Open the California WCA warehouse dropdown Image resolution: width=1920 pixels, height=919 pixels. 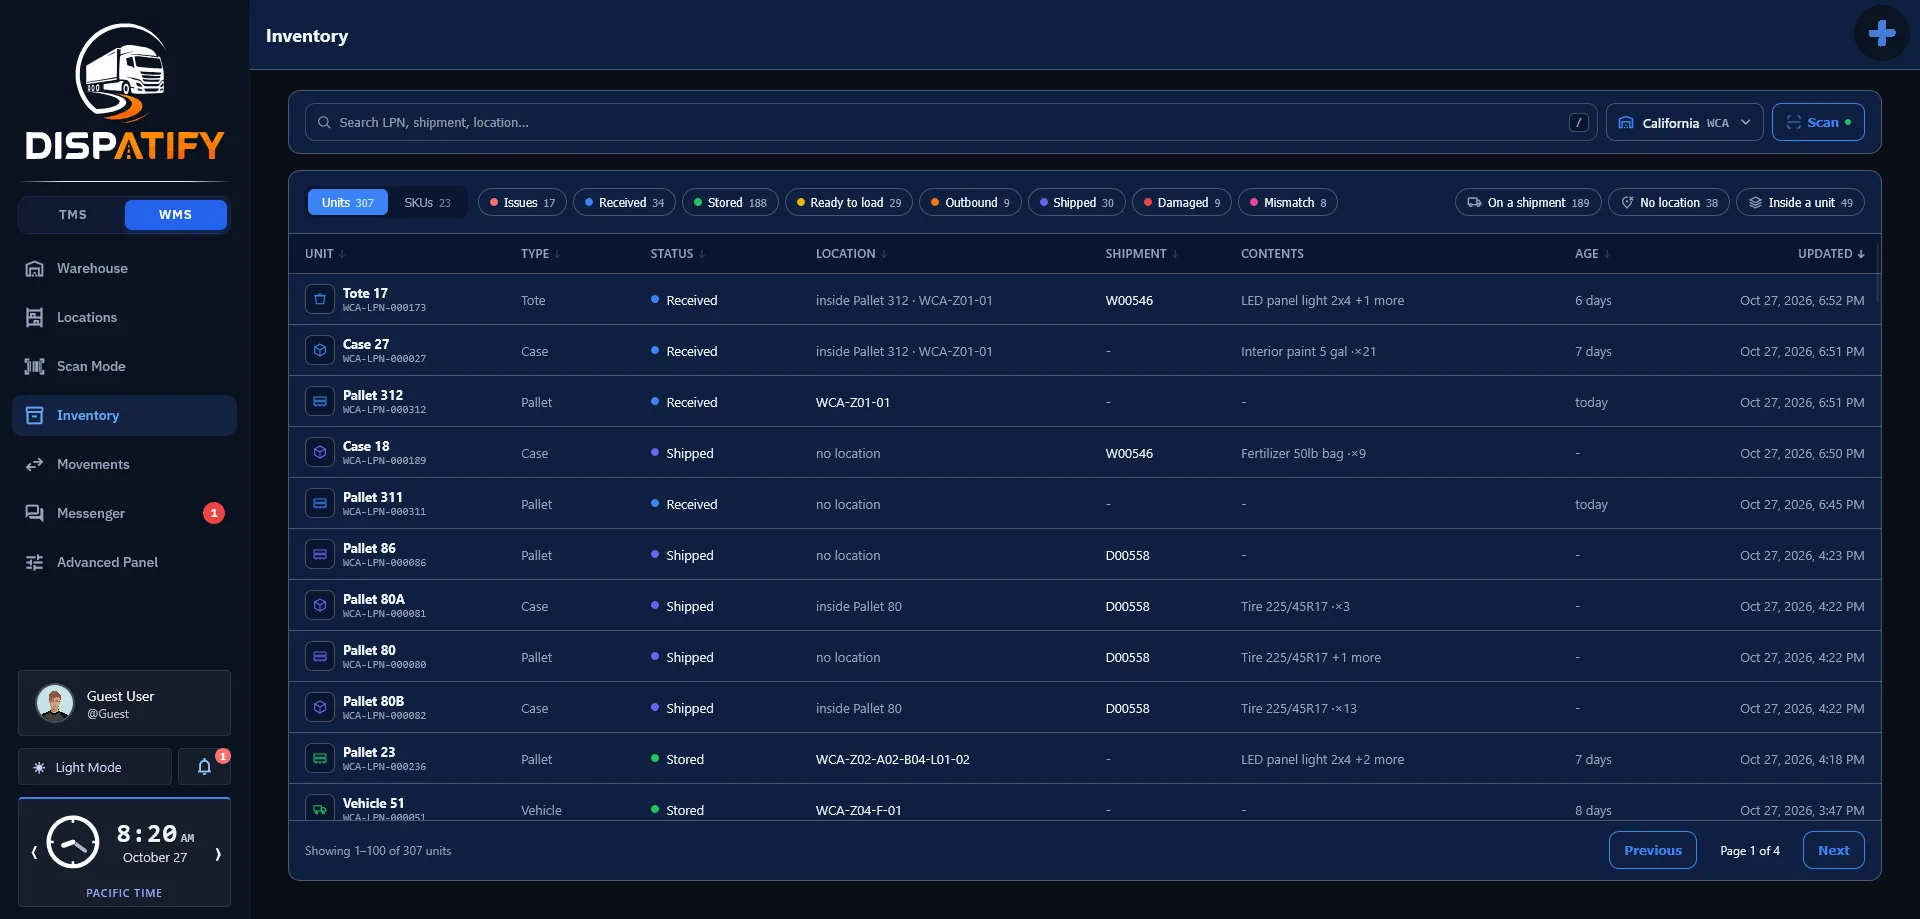tap(1684, 122)
